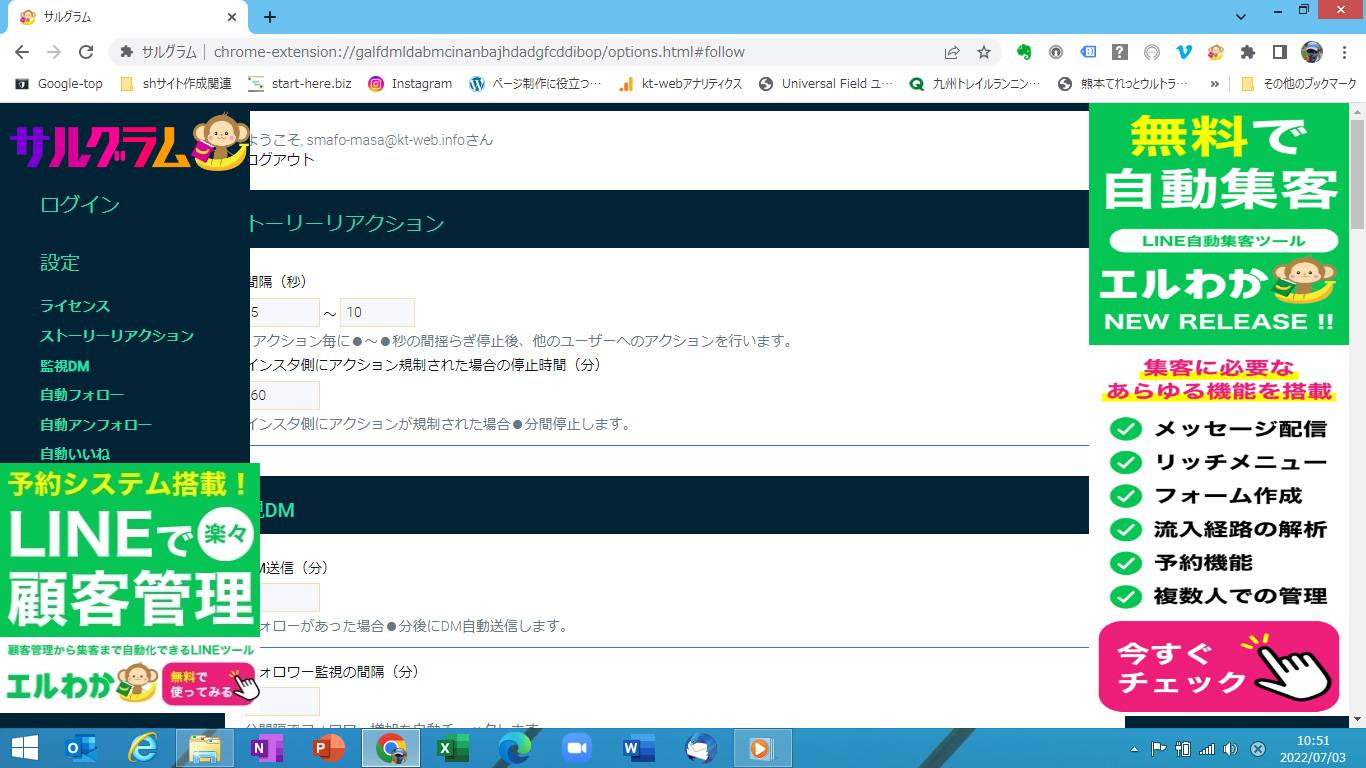Click the ログアウト link
Image resolution: width=1366 pixels, height=768 pixels.
point(282,160)
